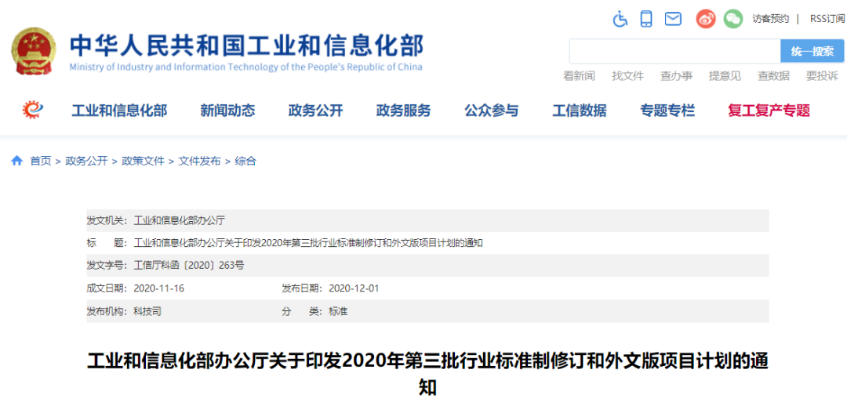Open the 新闻动态 navigation menu
860x406 pixels.
pyautogui.click(x=228, y=111)
